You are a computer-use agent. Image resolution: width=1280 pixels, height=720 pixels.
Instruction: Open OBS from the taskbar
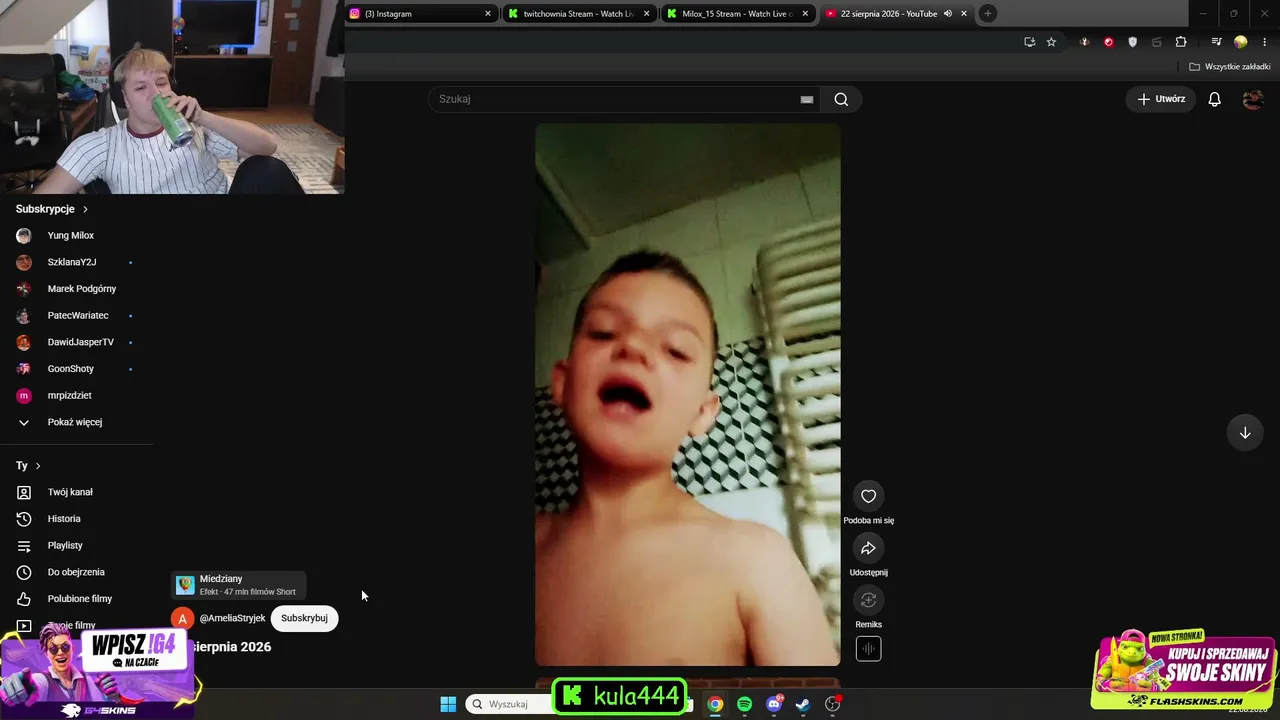click(832, 704)
